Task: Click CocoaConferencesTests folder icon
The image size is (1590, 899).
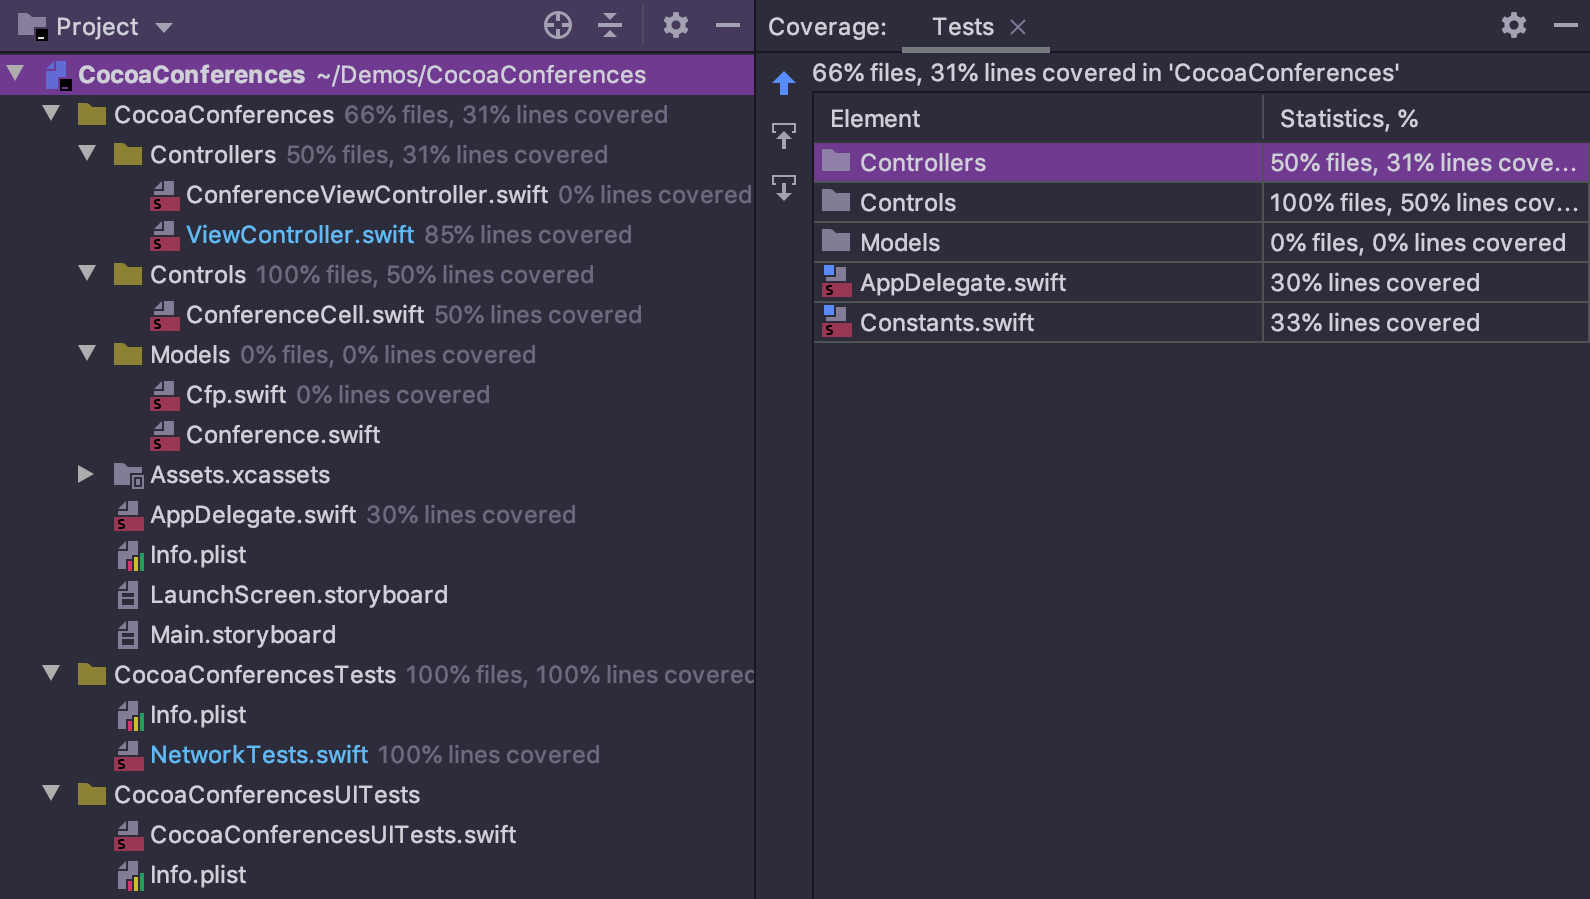Action: click(92, 674)
